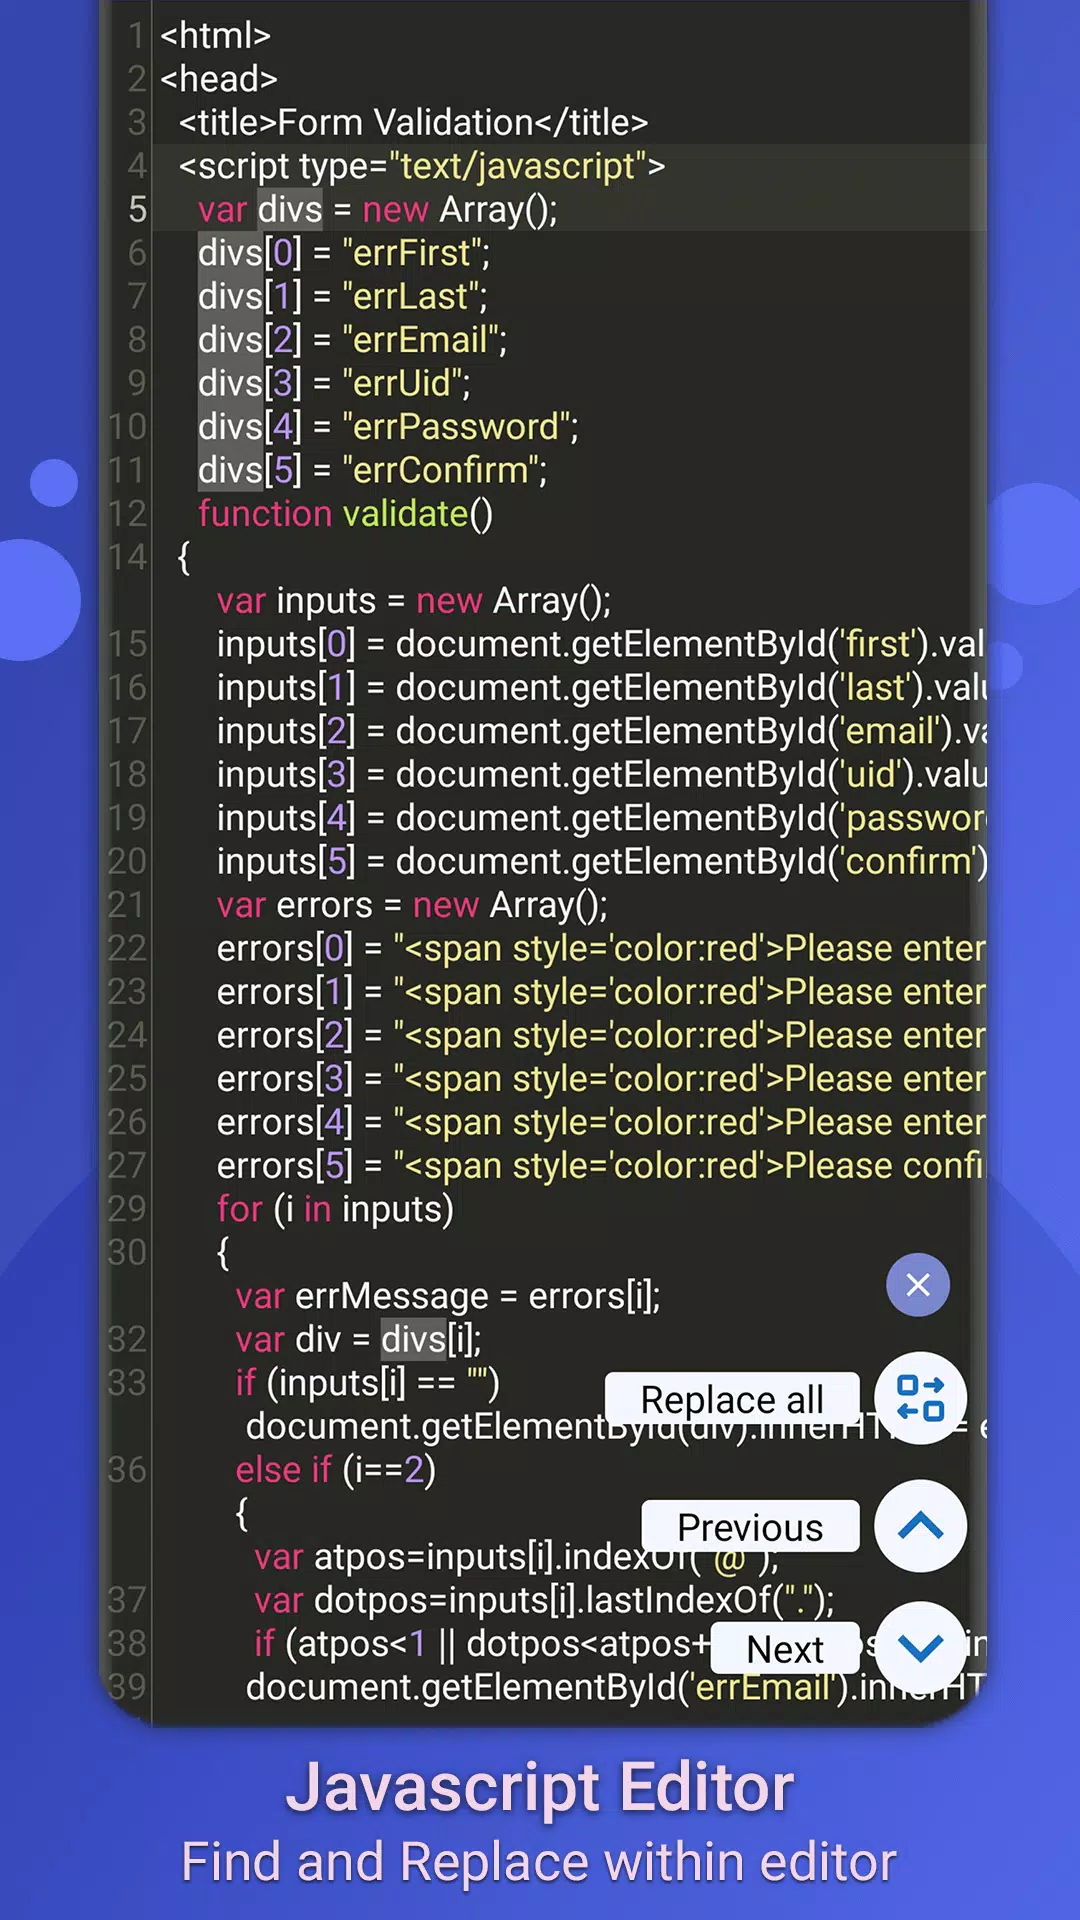This screenshot has height=1920, width=1080.
Task: Tap the Next match down-chevron icon
Action: pos(920,1647)
